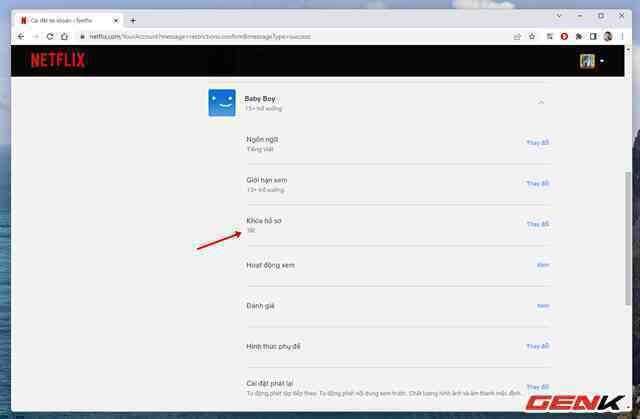This screenshot has width=640, height=419.
Task: Change the Giới hạn xem restriction
Action: pos(538,183)
